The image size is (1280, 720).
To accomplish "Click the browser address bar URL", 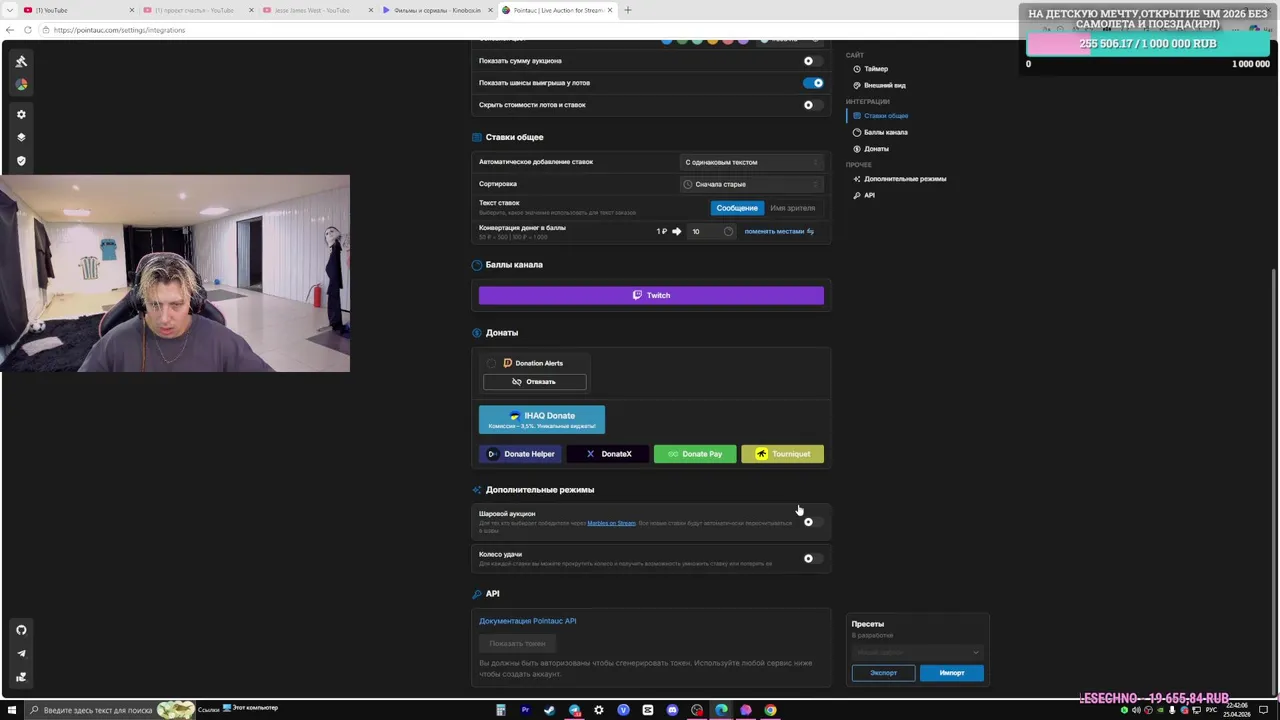I will point(119,30).
